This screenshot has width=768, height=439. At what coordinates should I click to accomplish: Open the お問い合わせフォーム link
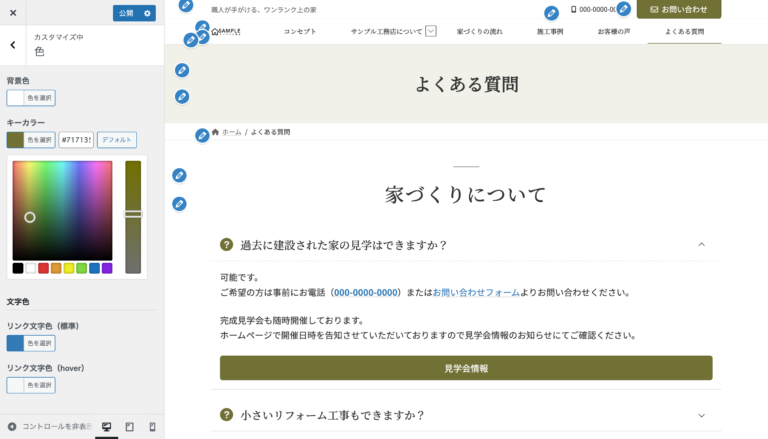476,293
